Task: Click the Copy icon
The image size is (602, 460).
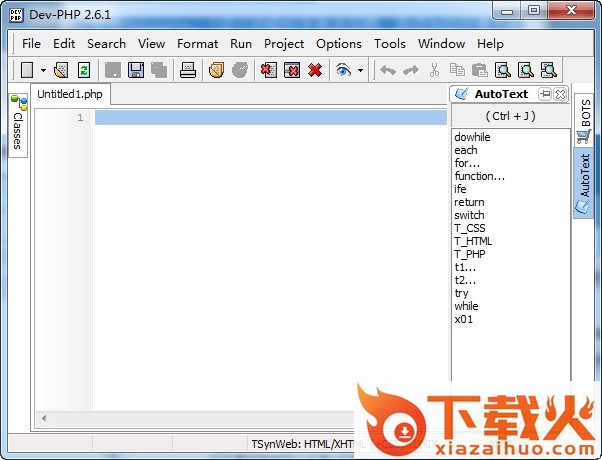Action: [x=457, y=70]
